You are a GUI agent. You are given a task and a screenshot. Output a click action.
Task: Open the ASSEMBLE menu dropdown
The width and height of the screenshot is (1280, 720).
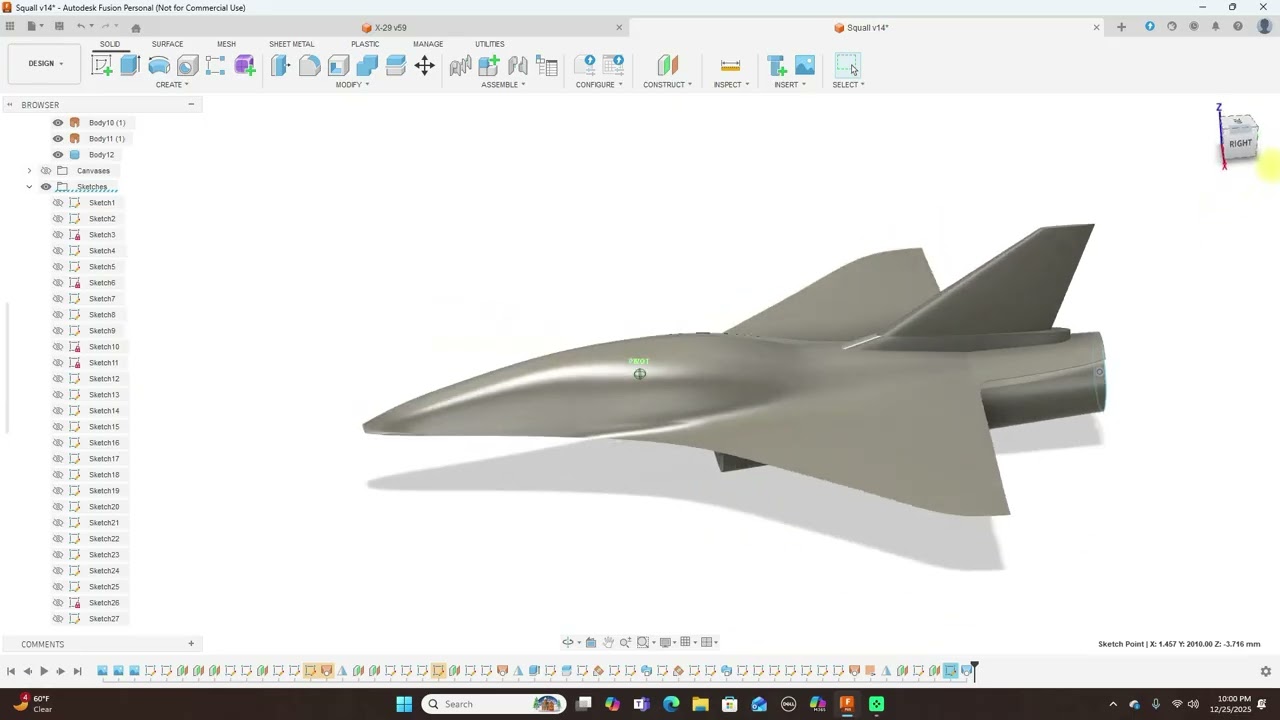tap(503, 85)
